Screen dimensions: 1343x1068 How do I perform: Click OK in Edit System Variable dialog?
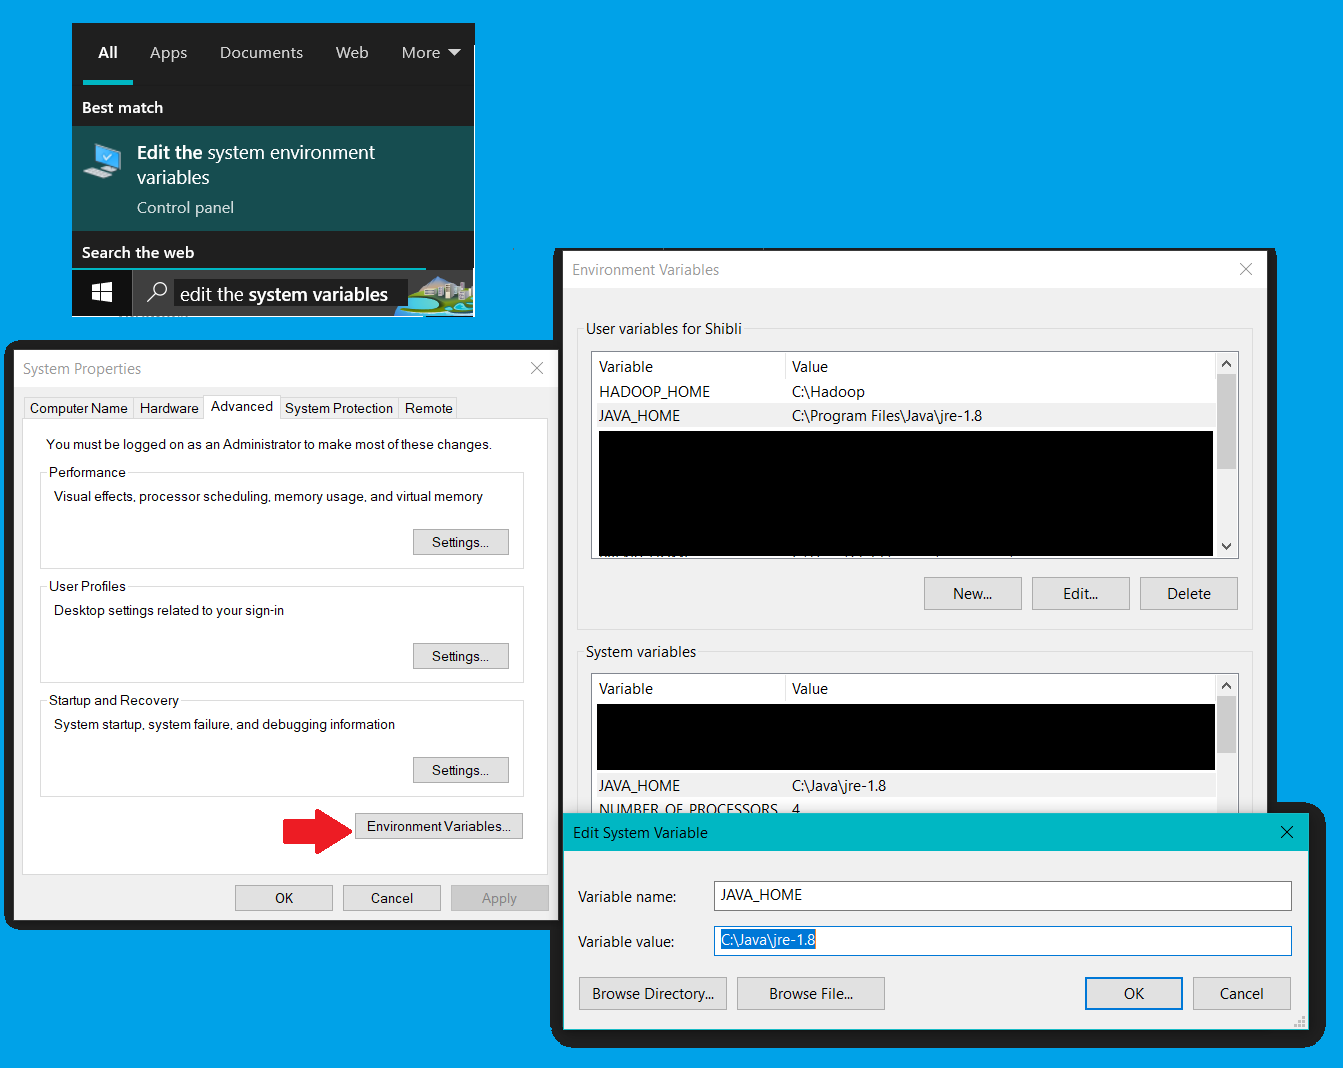[1134, 993]
